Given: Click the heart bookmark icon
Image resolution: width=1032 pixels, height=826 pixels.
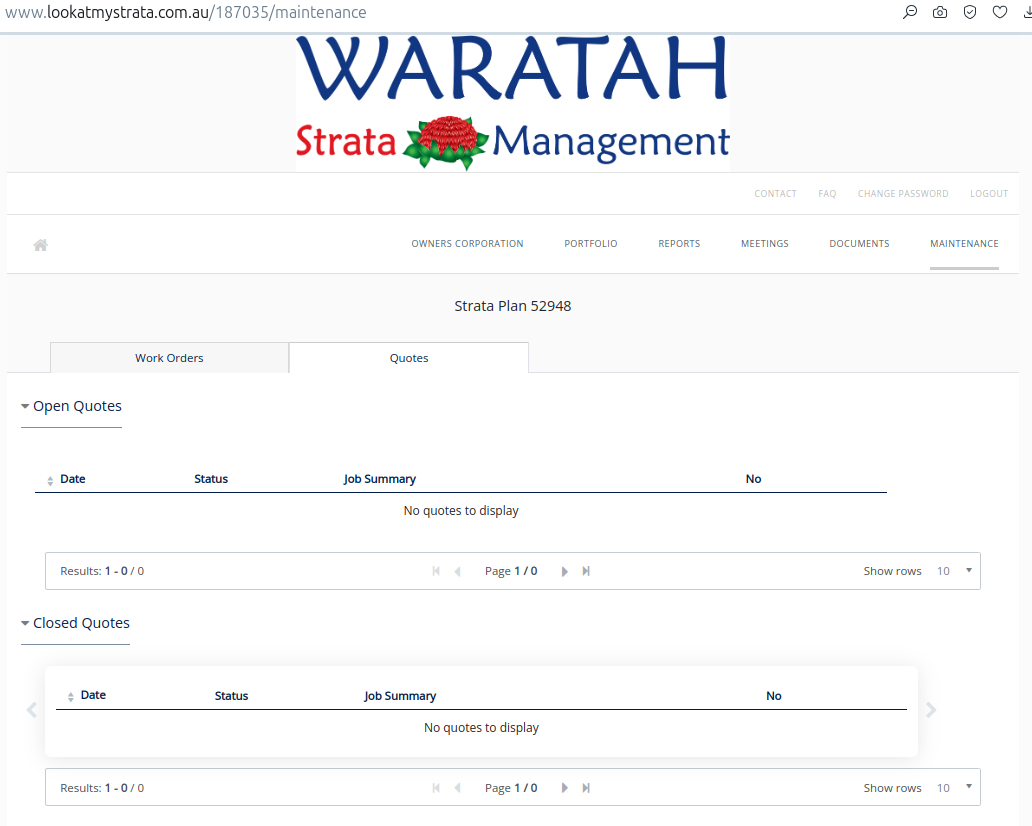Looking at the screenshot, I should click(x=1000, y=12).
